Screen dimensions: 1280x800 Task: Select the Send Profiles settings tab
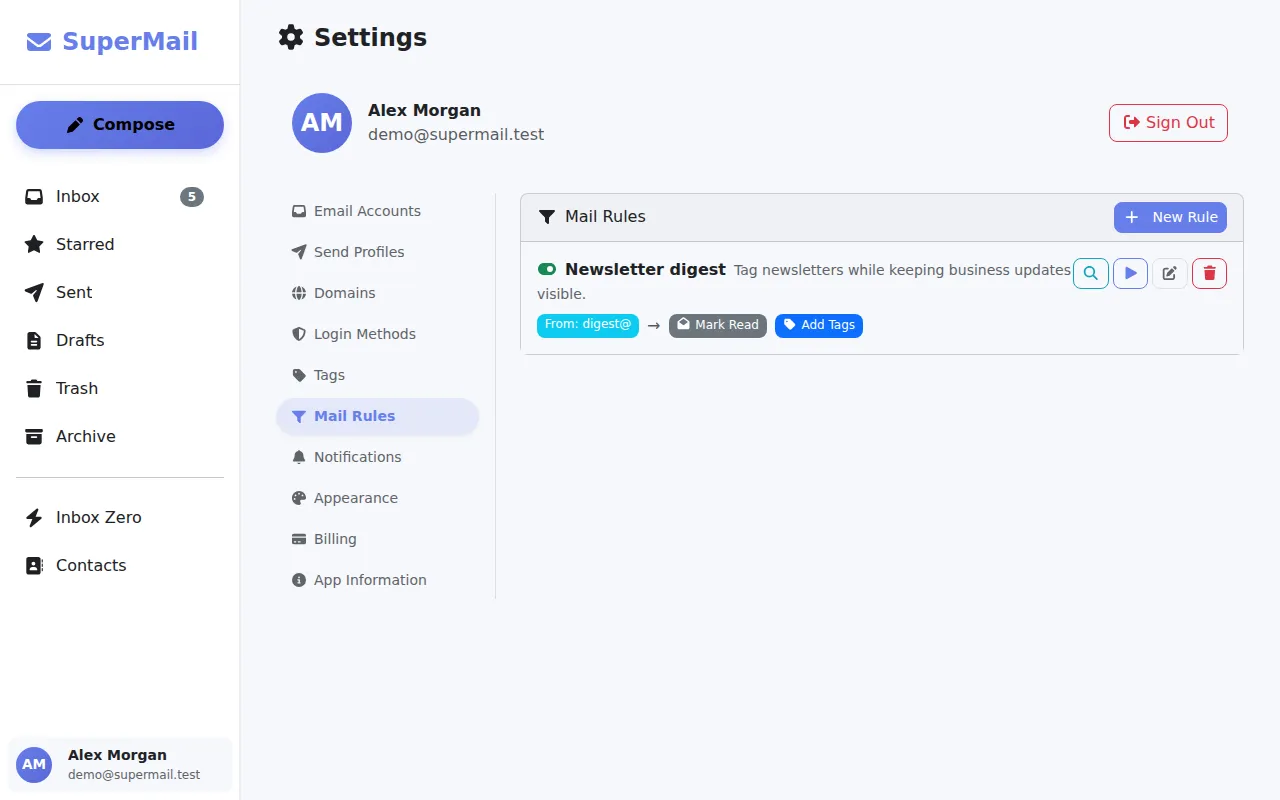[378, 252]
